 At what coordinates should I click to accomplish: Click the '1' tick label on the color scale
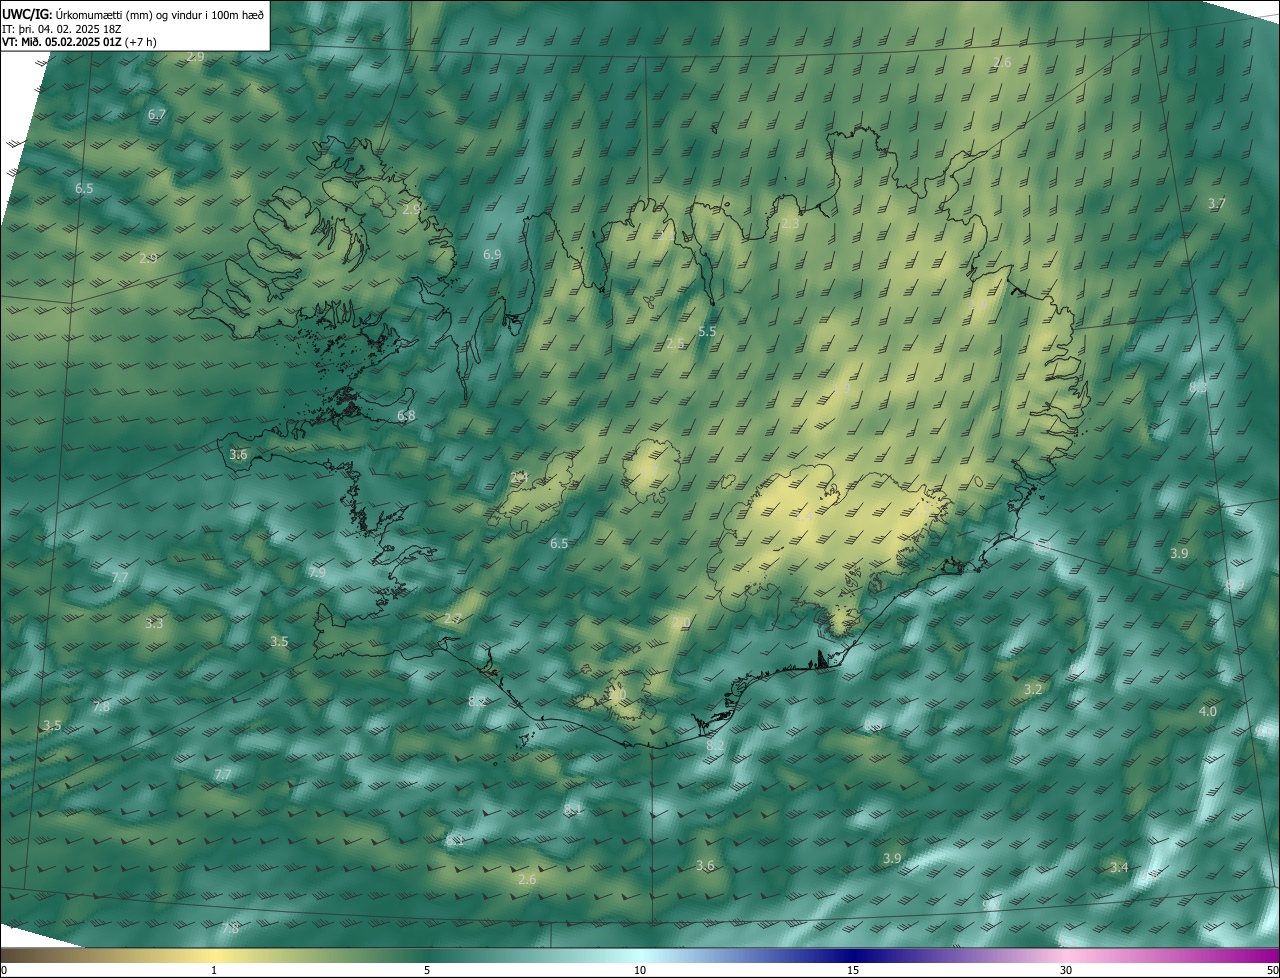click(x=214, y=970)
